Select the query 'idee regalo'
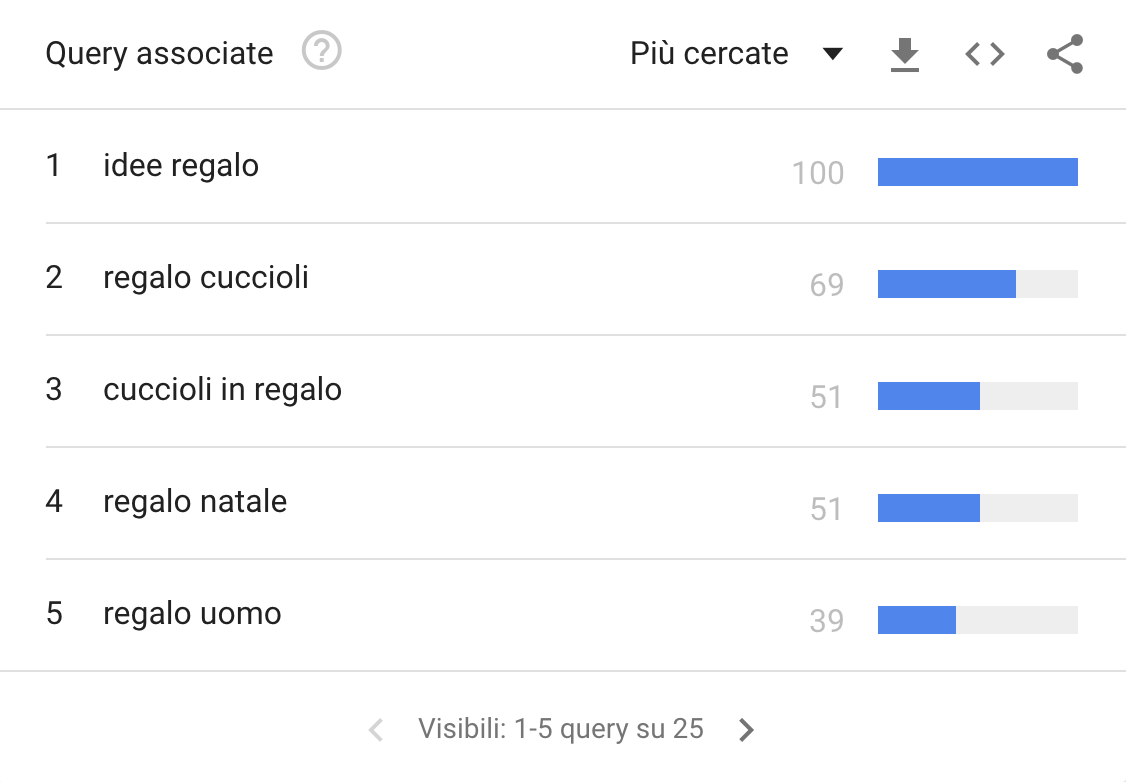The image size is (1126, 782). (180, 166)
